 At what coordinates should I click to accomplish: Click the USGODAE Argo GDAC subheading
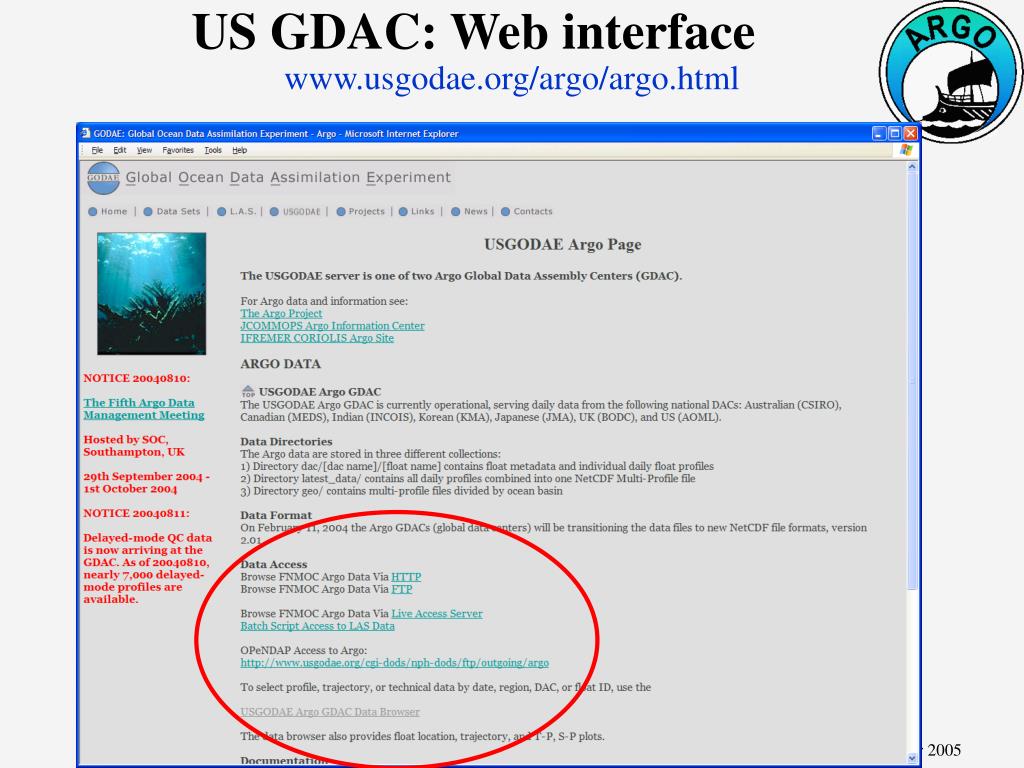[x=320, y=392]
